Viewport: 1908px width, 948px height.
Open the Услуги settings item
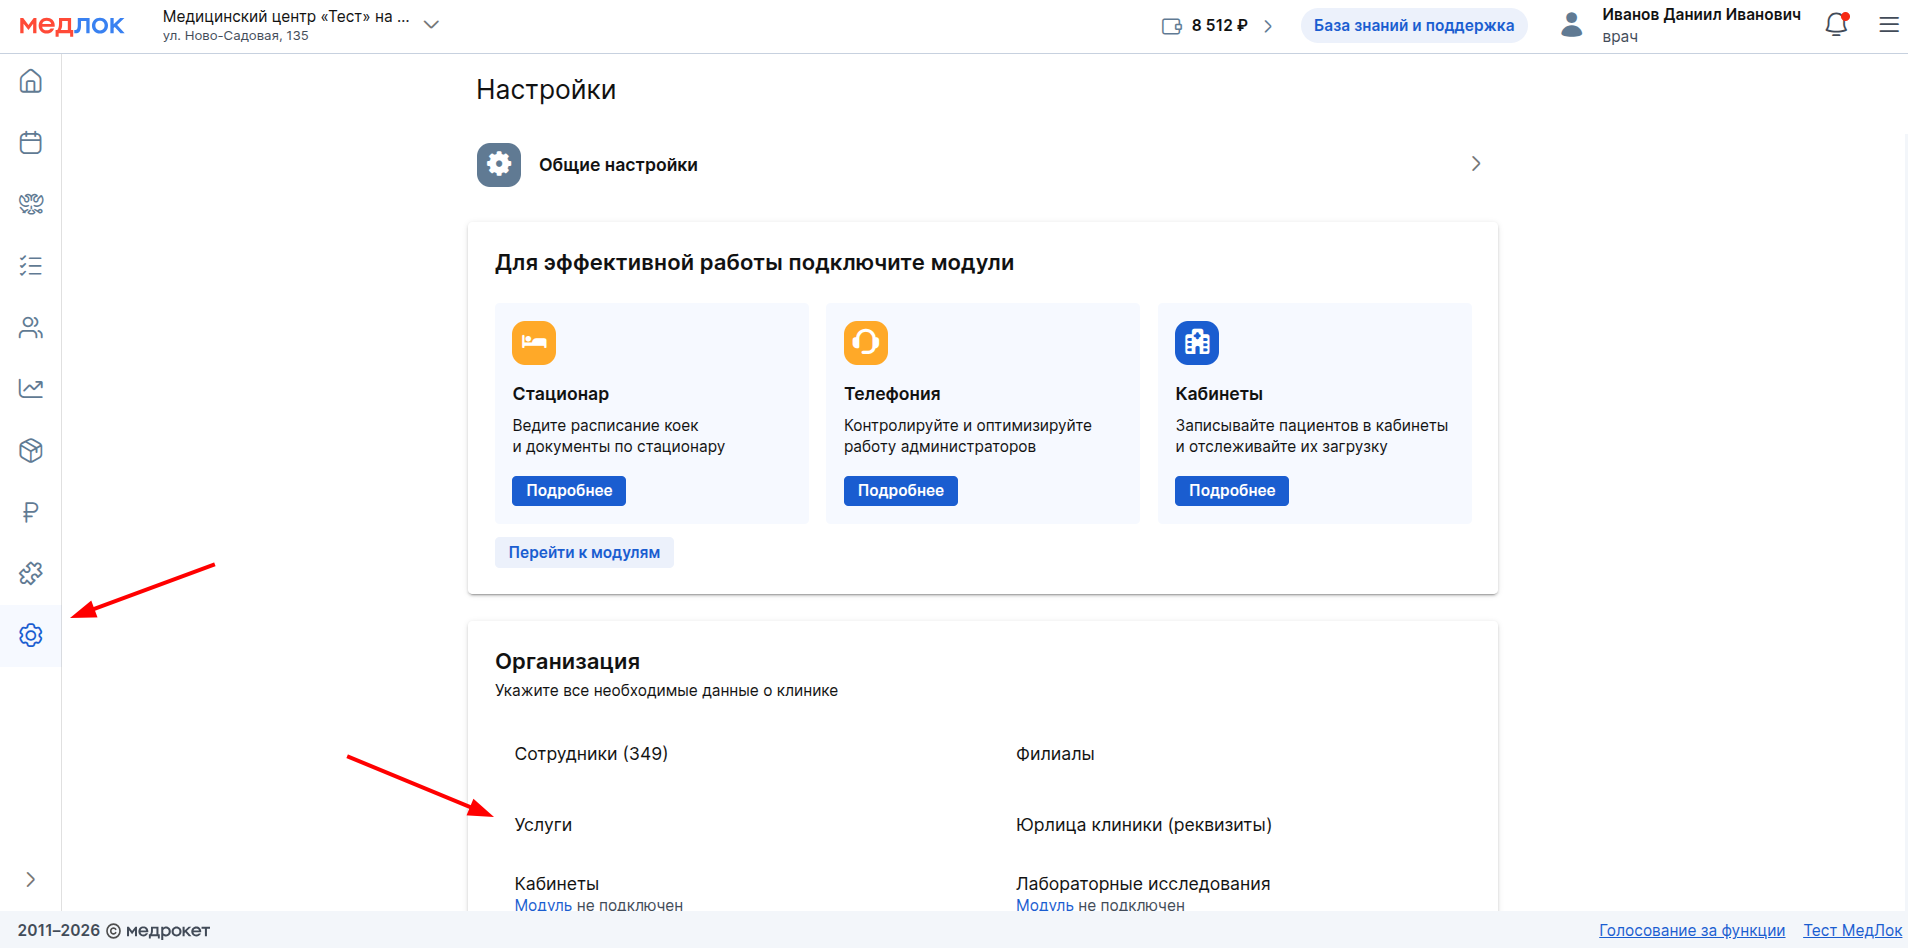click(x=543, y=825)
